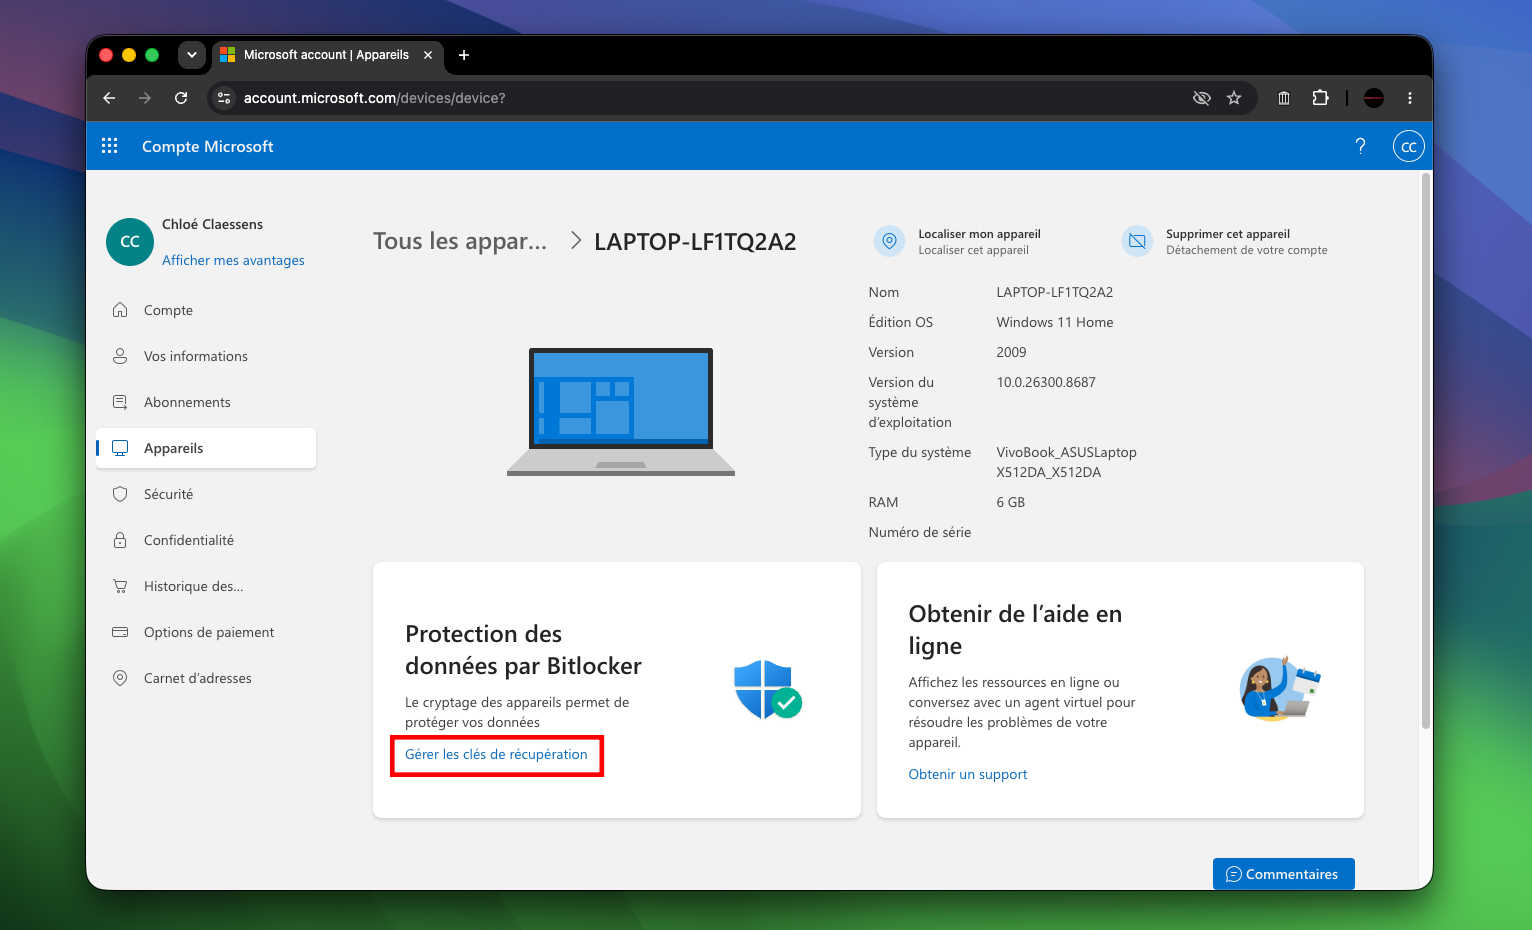Click the Afficher mes avantages link
Image resolution: width=1532 pixels, height=930 pixels.
233,260
